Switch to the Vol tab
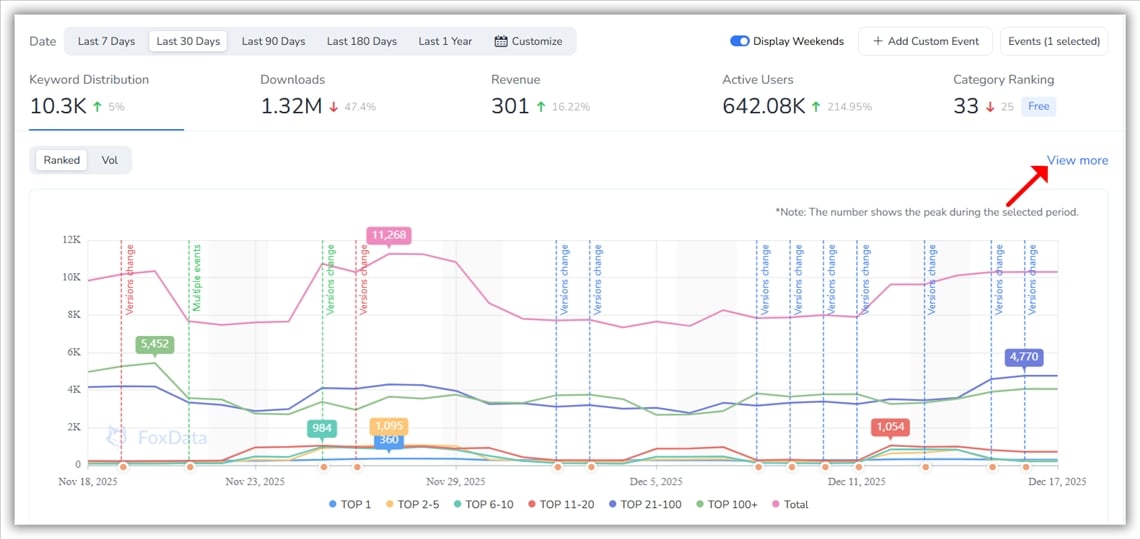 point(110,160)
